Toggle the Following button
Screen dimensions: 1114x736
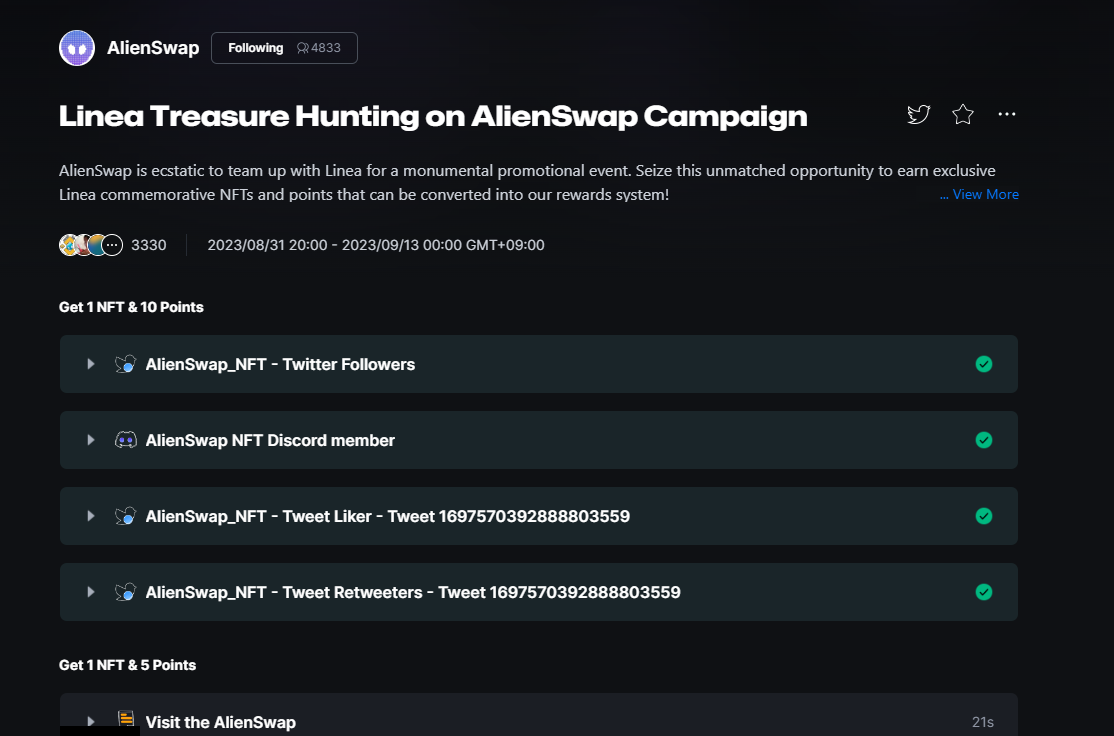click(284, 48)
